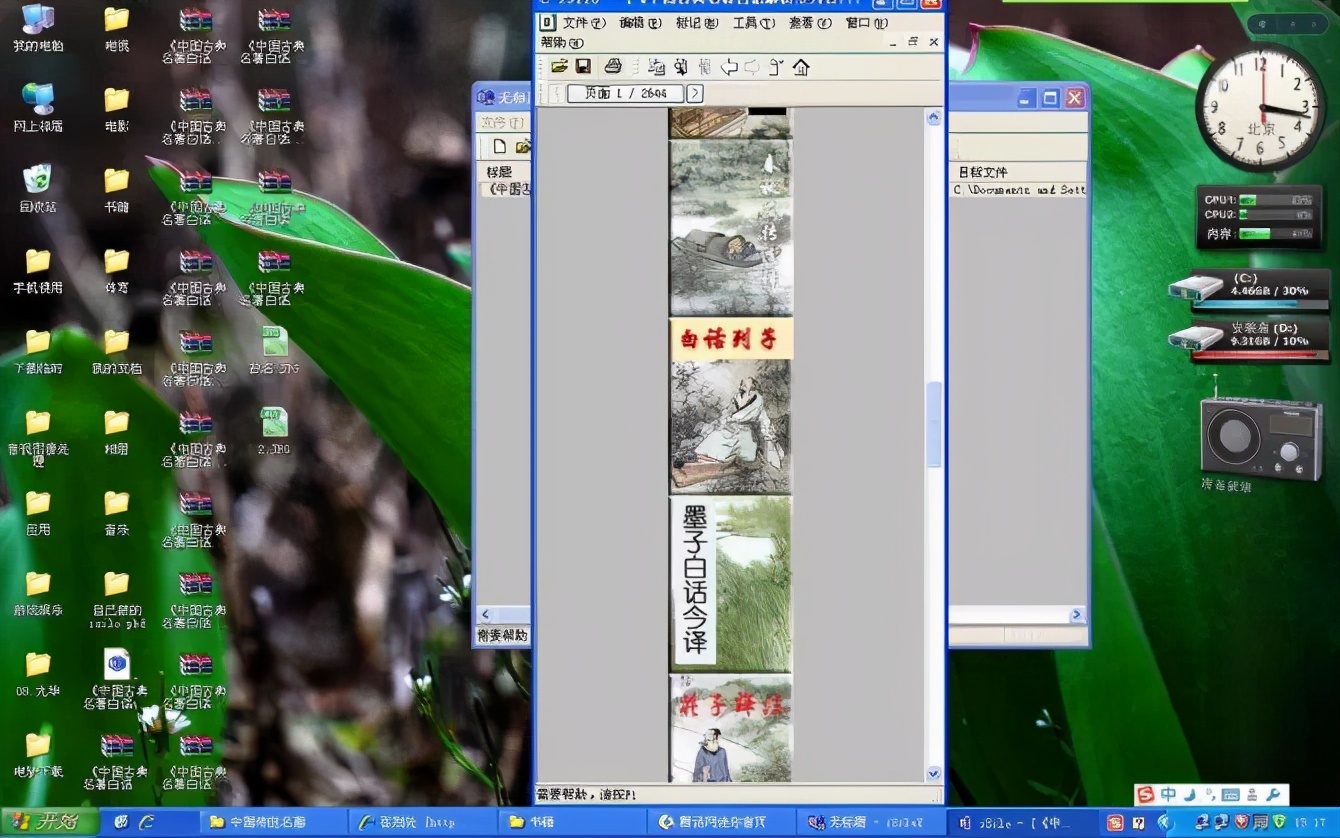The width and height of the screenshot is (1340, 838).
Task: Click Internet Explorer quick launch icon
Action: tap(147, 822)
